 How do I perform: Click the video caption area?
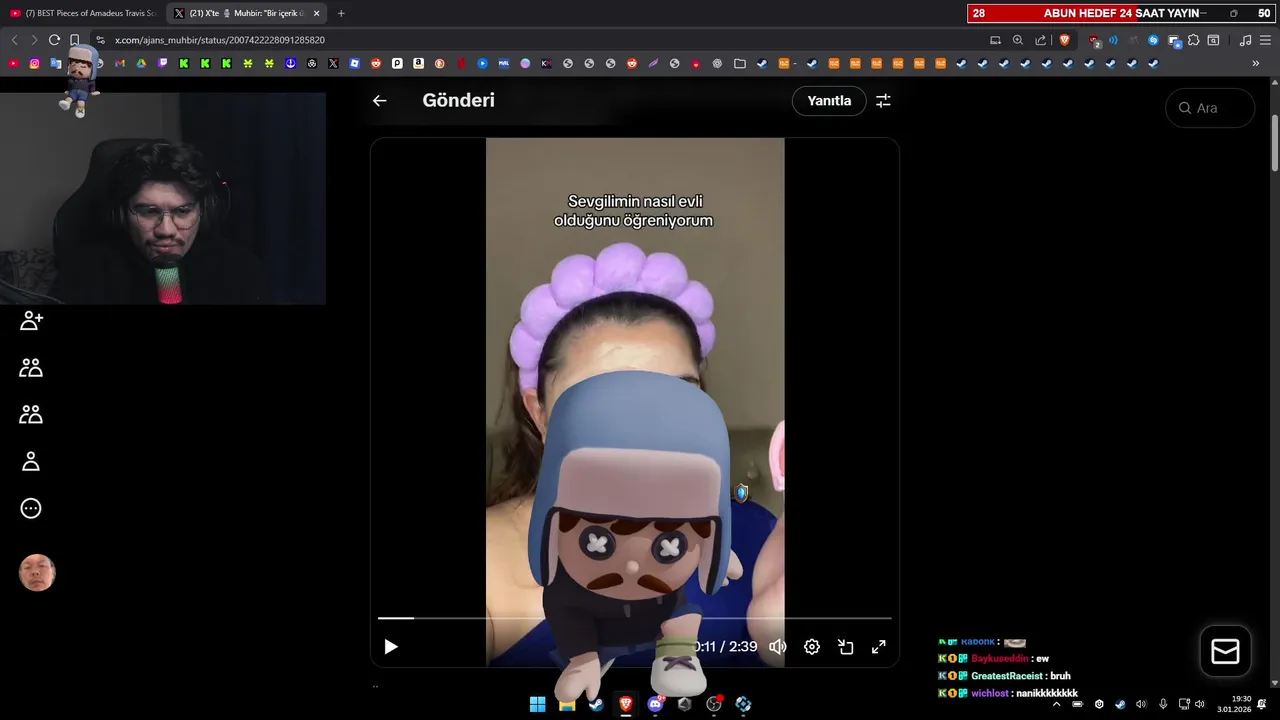[x=634, y=210]
